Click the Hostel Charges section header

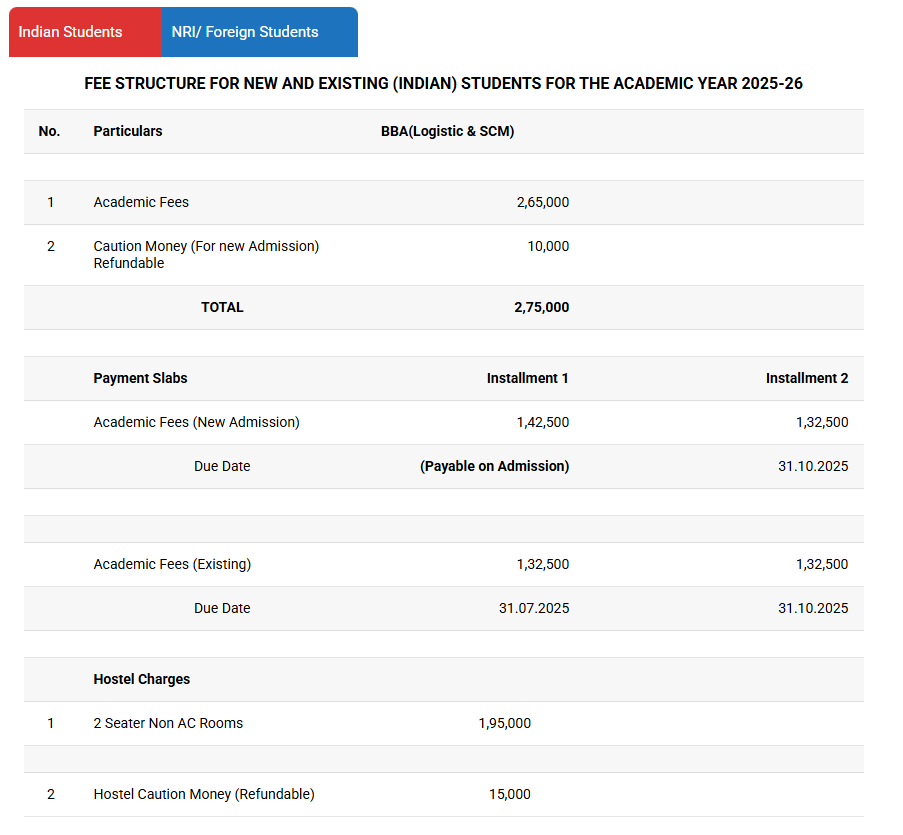pyautogui.click(x=141, y=679)
